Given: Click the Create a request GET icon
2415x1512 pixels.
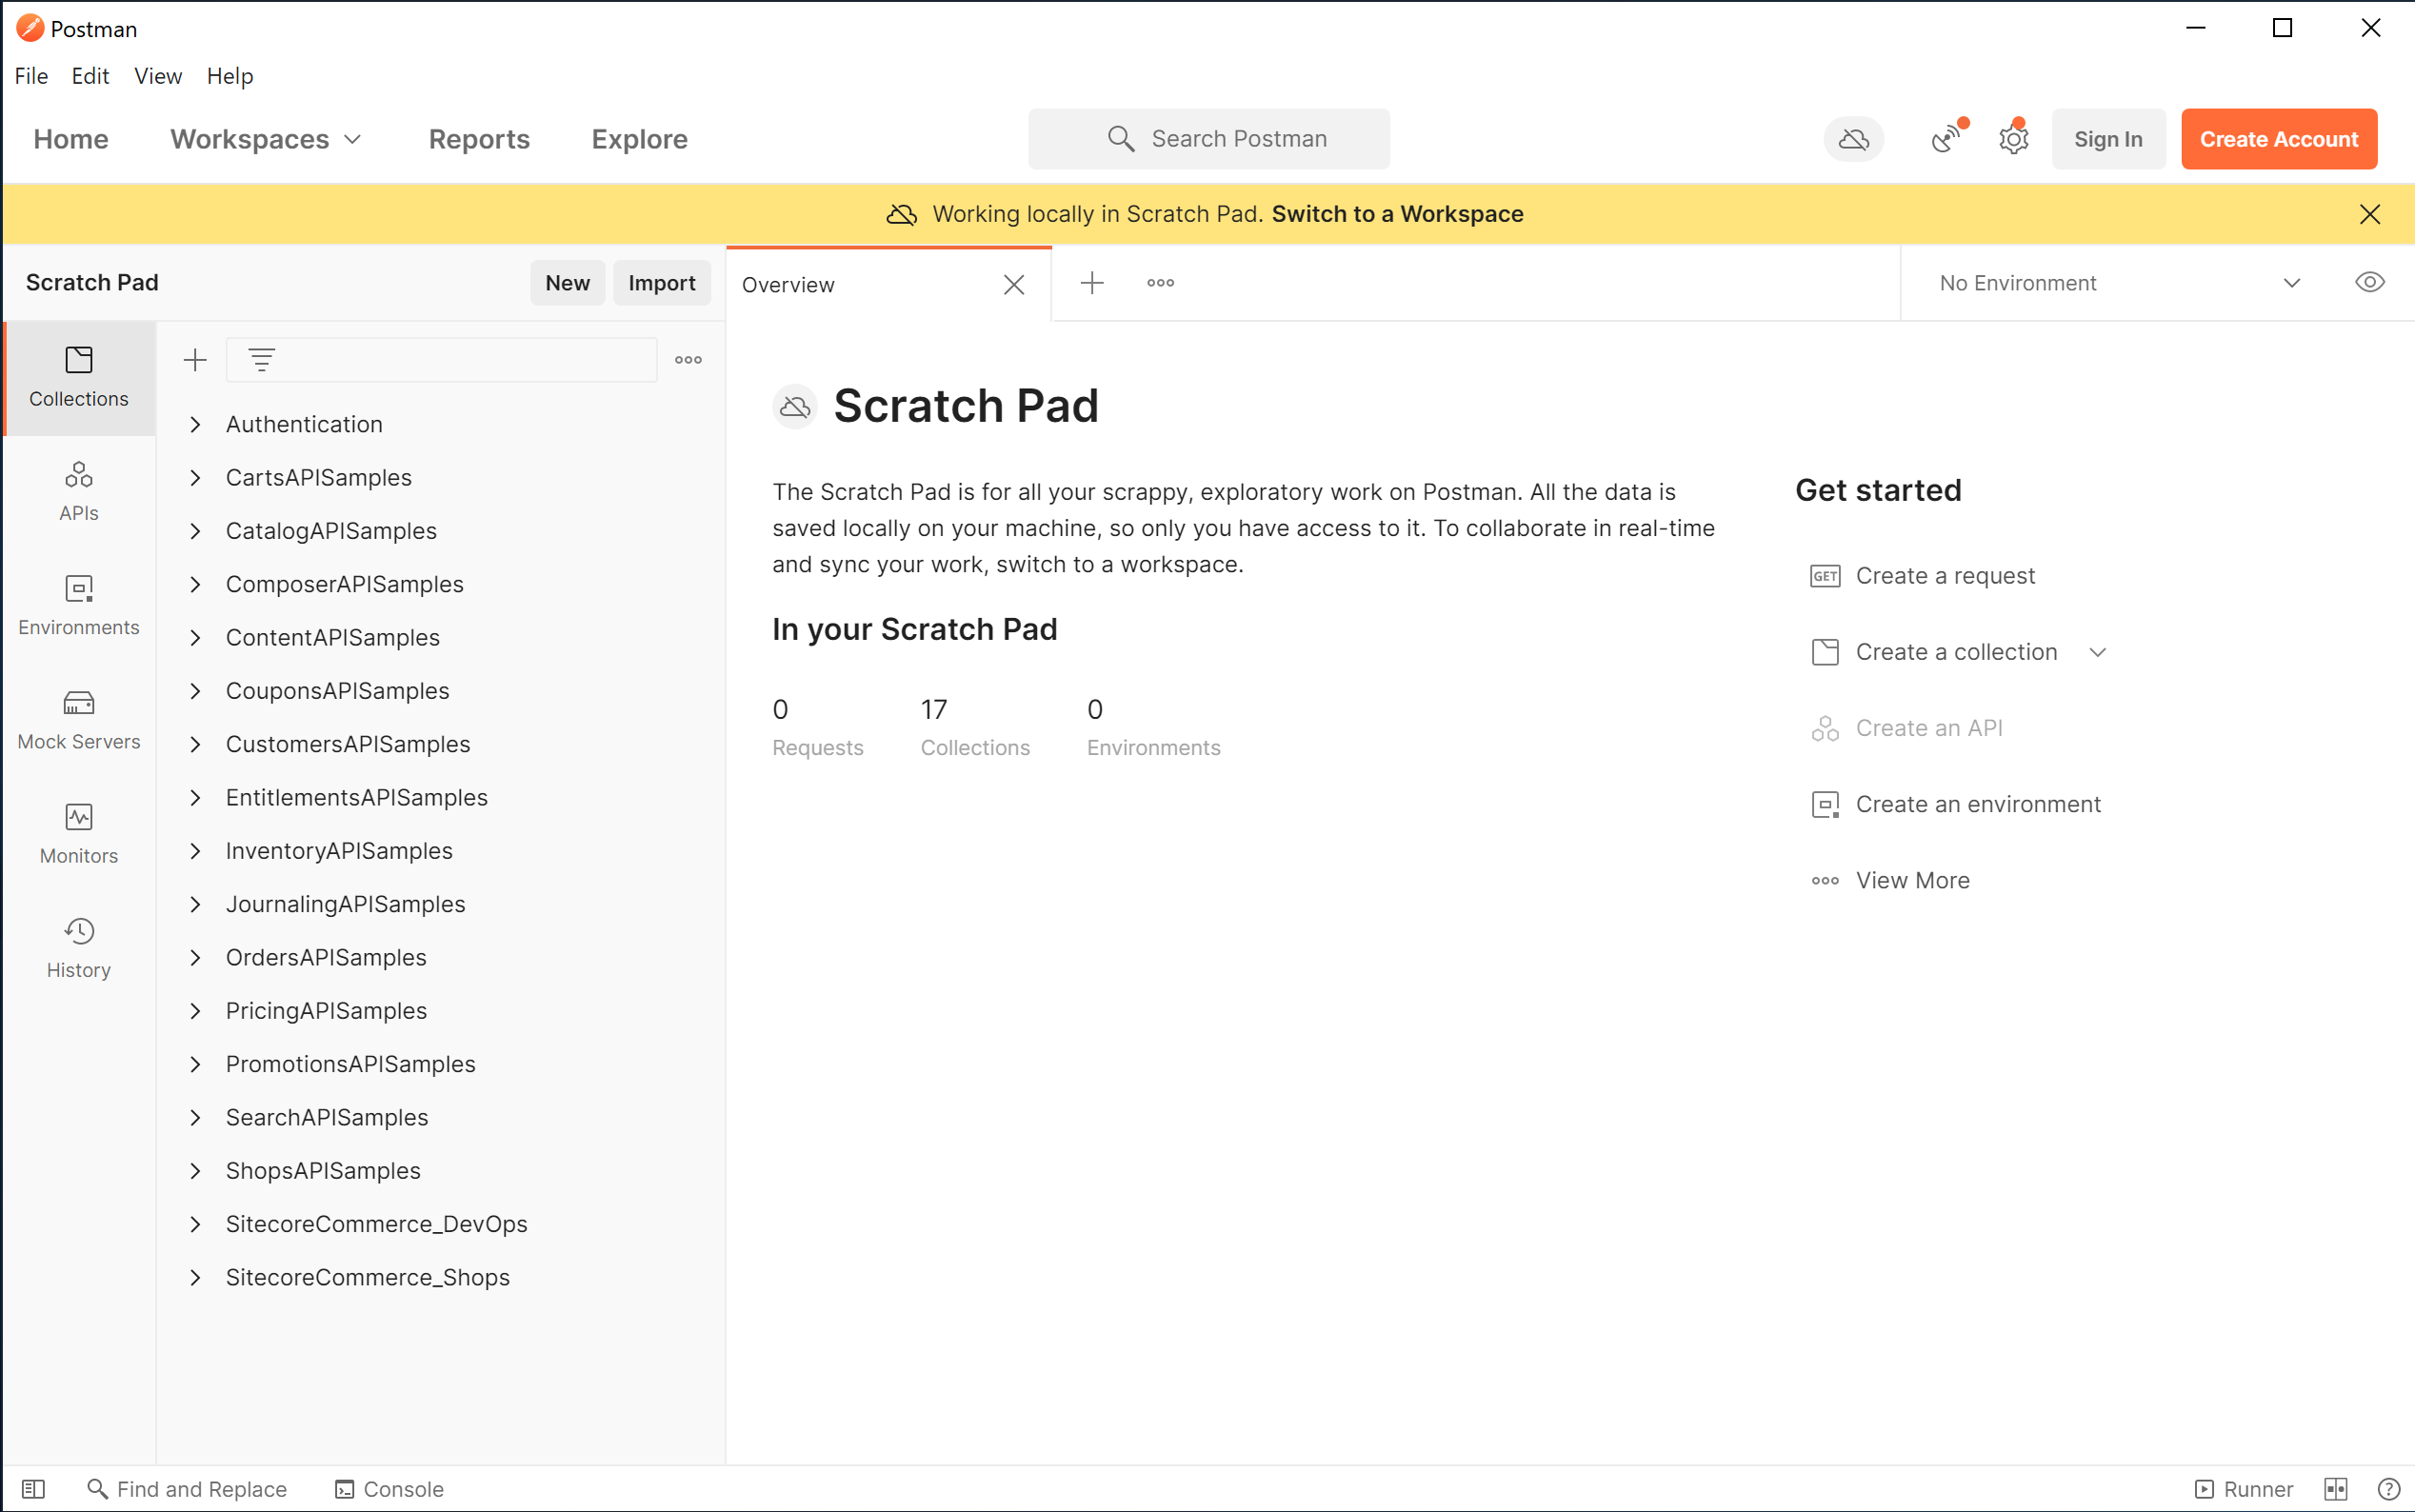Looking at the screenshot, I should click(x=1824, y=576).
